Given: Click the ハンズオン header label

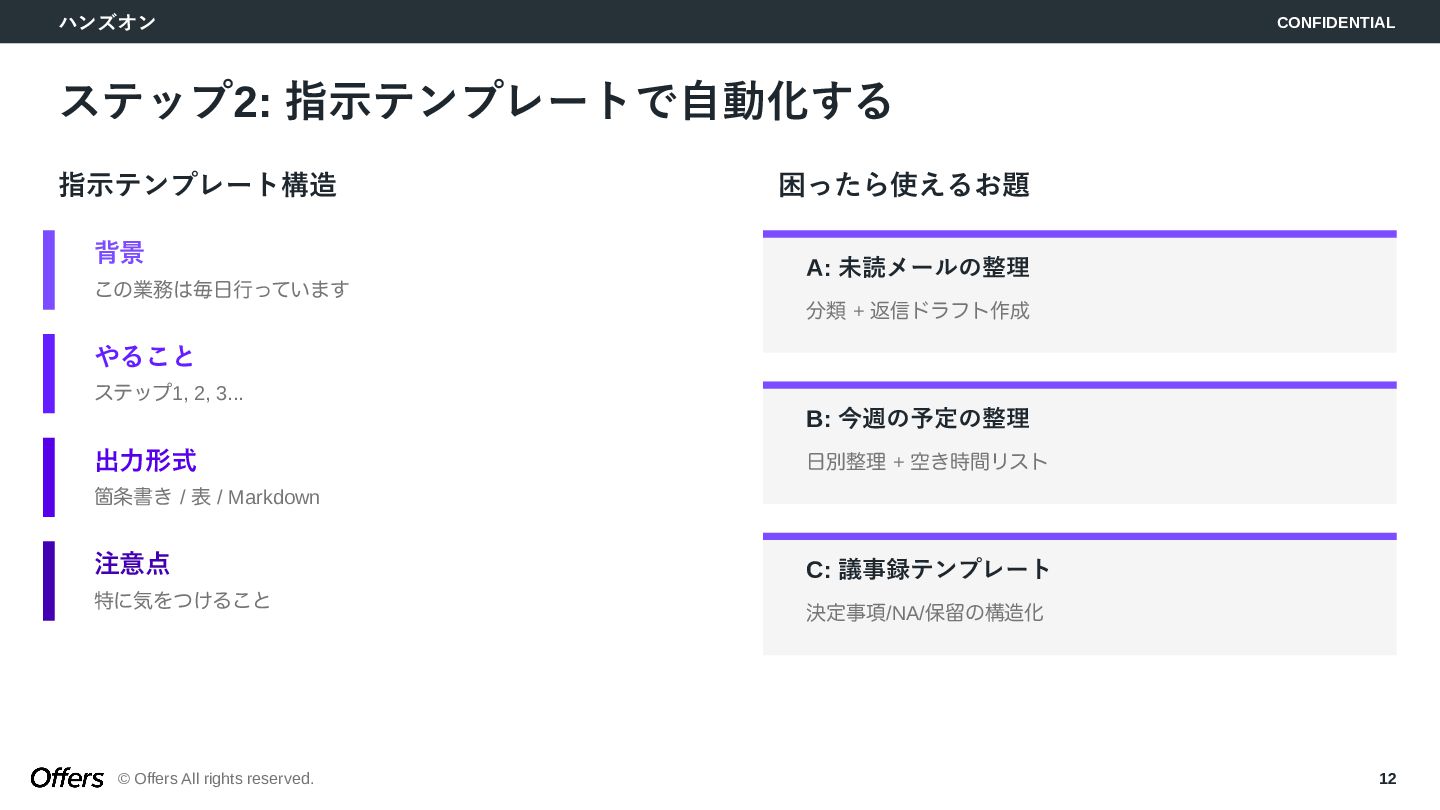Looking at the screenshot, I should pos(107,22).
